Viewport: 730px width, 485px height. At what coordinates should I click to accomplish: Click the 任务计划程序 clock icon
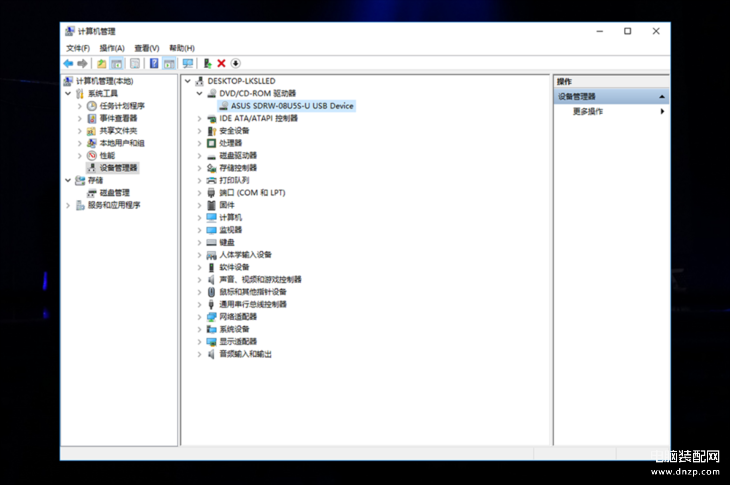point(92,106)
